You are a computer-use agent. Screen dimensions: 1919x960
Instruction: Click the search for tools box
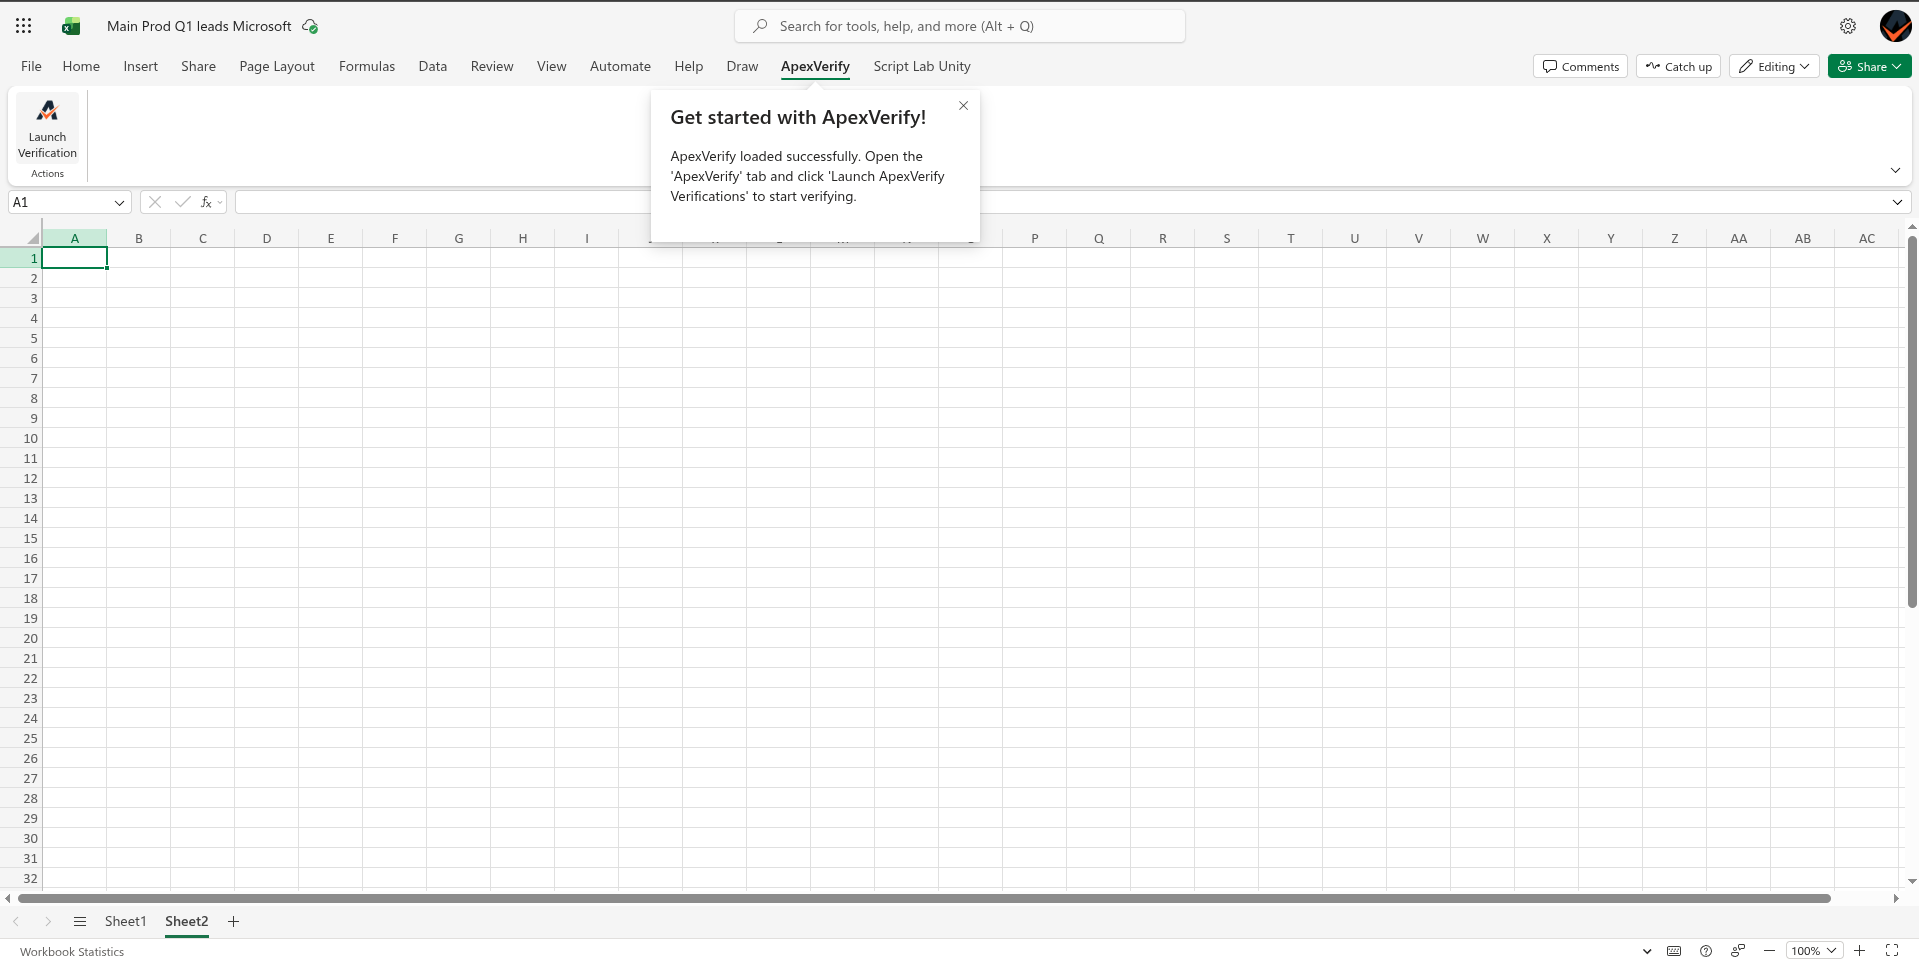click(x=960, y=26)
